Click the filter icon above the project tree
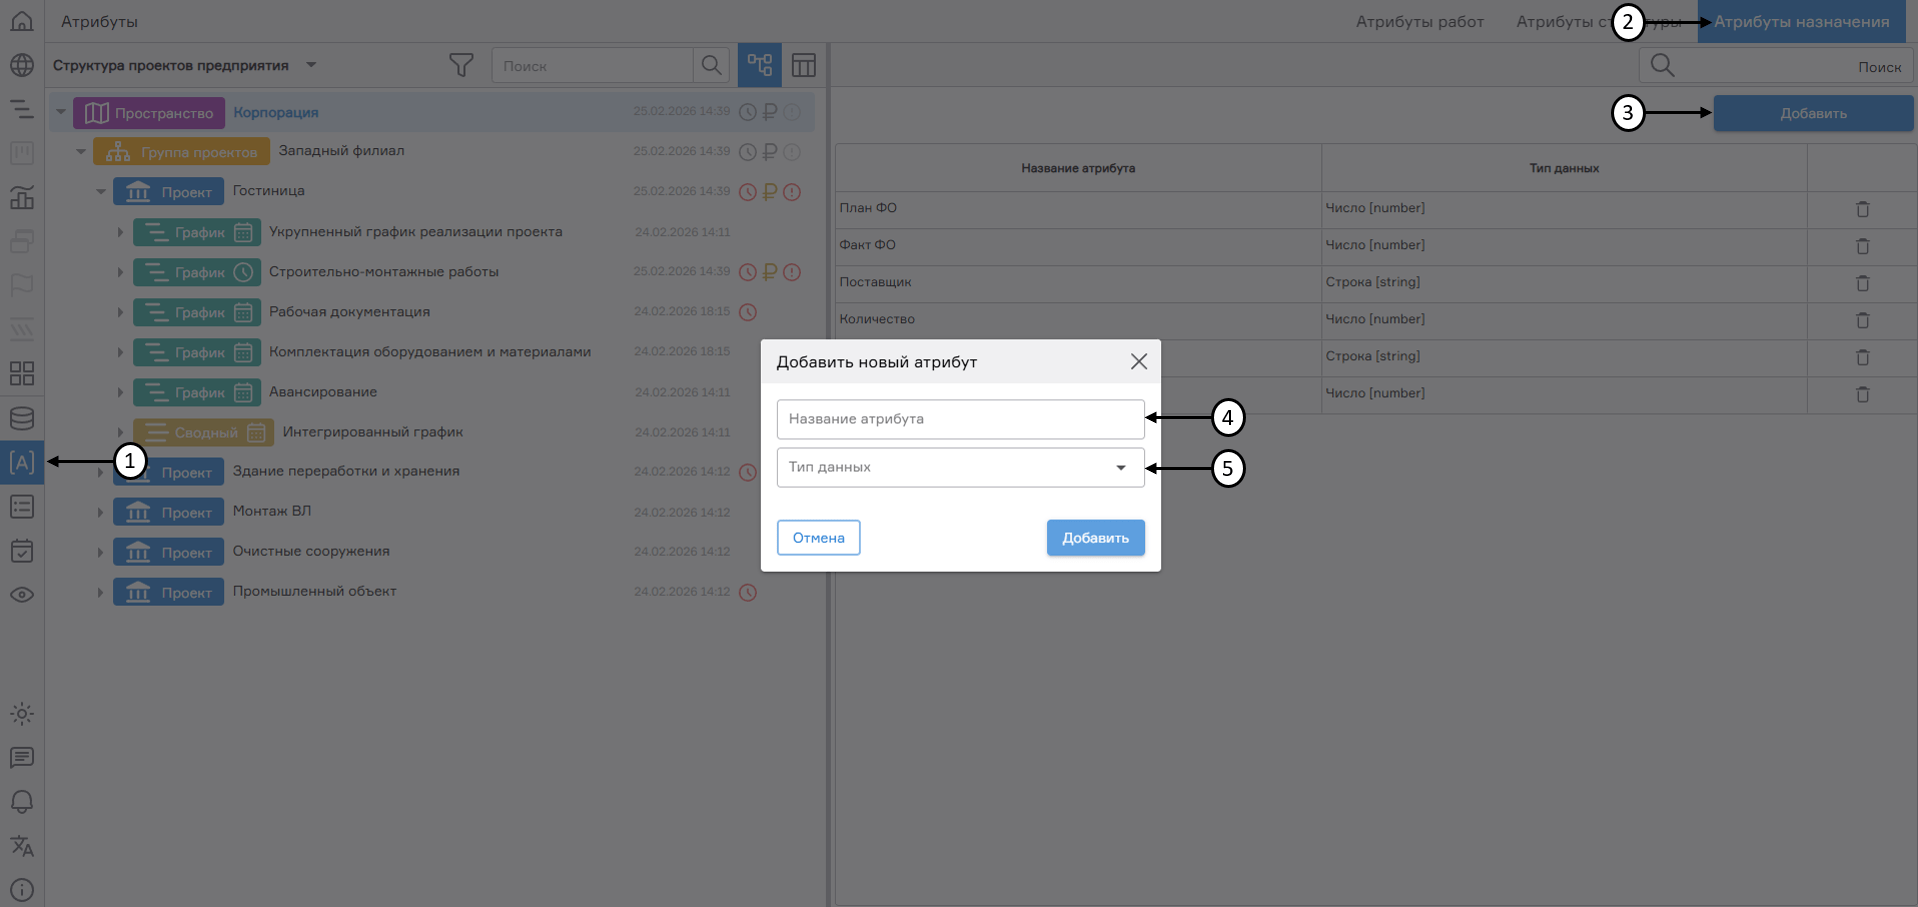Viewport: 1918px width, 907px height. tap(461, 64)
